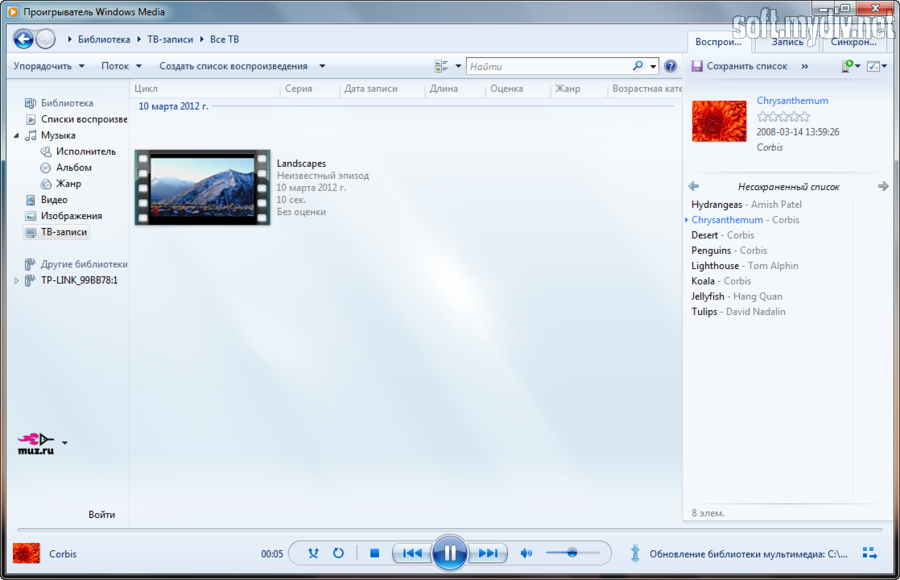Screen dimensions: 900x580
Task: Toggle repeat mode
Action: pyautogui.click(x=339, y=553)
